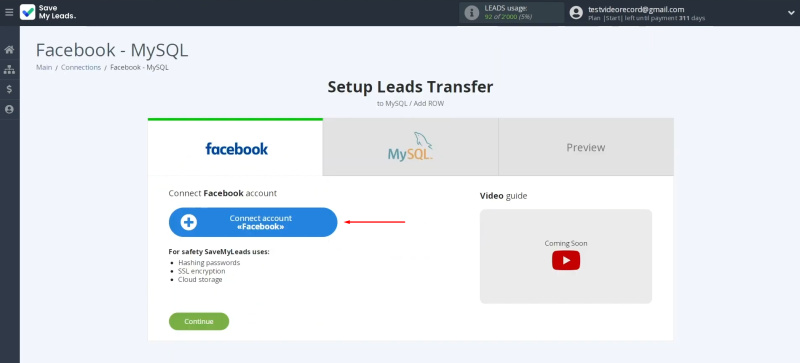Screen dimensions: 800x363
Task: Click the green Continue button
Action: [199, 321]
